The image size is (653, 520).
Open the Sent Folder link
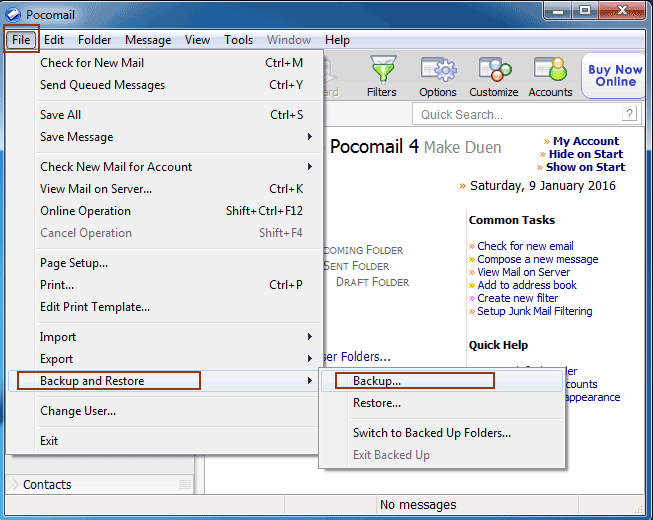356,266
